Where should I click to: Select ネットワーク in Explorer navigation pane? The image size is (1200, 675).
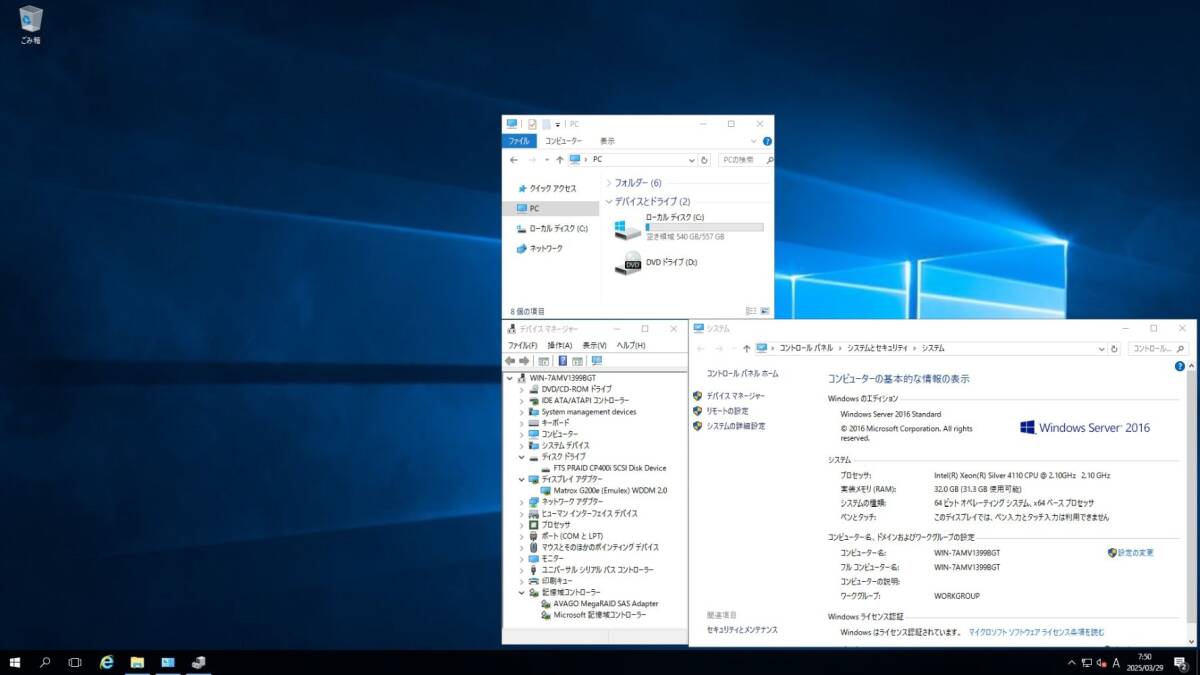[x=546, y=248]
